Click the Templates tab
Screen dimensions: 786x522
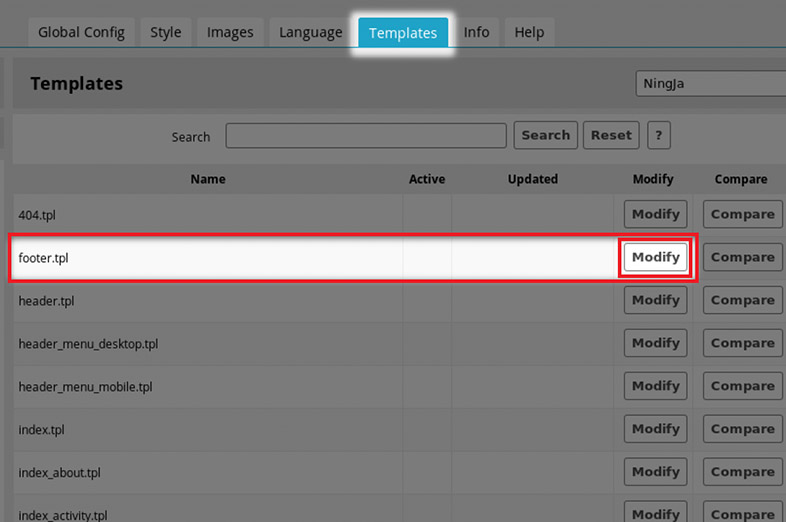403,33
